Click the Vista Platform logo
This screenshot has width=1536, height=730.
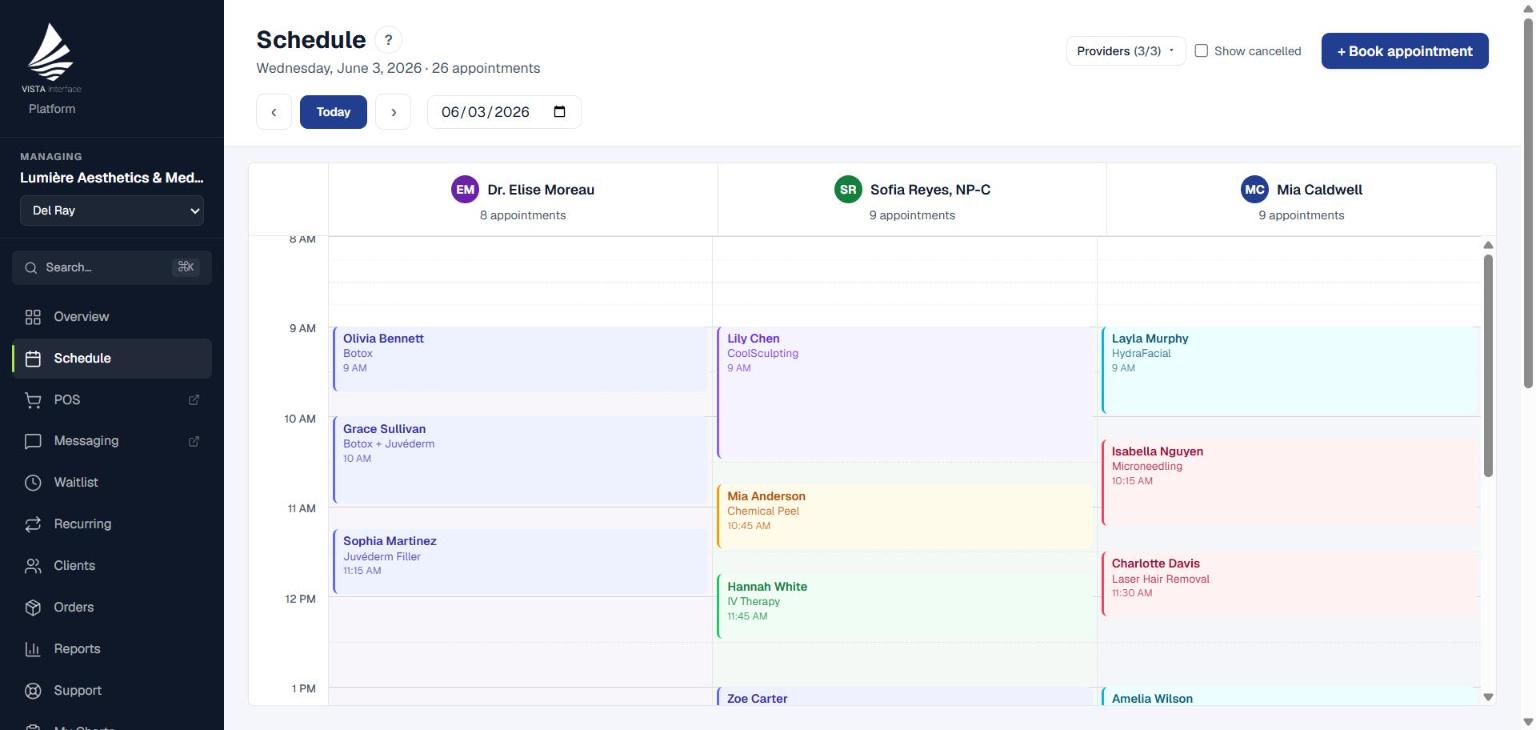51,60
